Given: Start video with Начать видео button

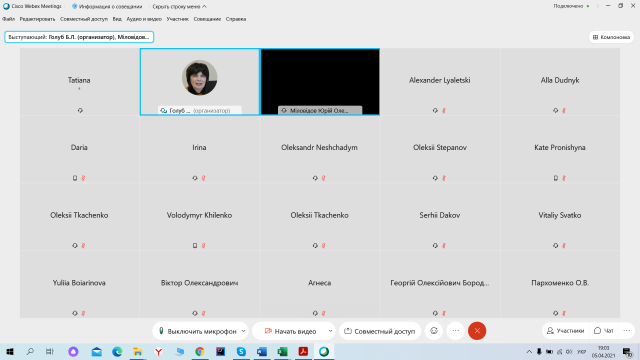Looking at the screenshot, I should [x=290, y=331].
